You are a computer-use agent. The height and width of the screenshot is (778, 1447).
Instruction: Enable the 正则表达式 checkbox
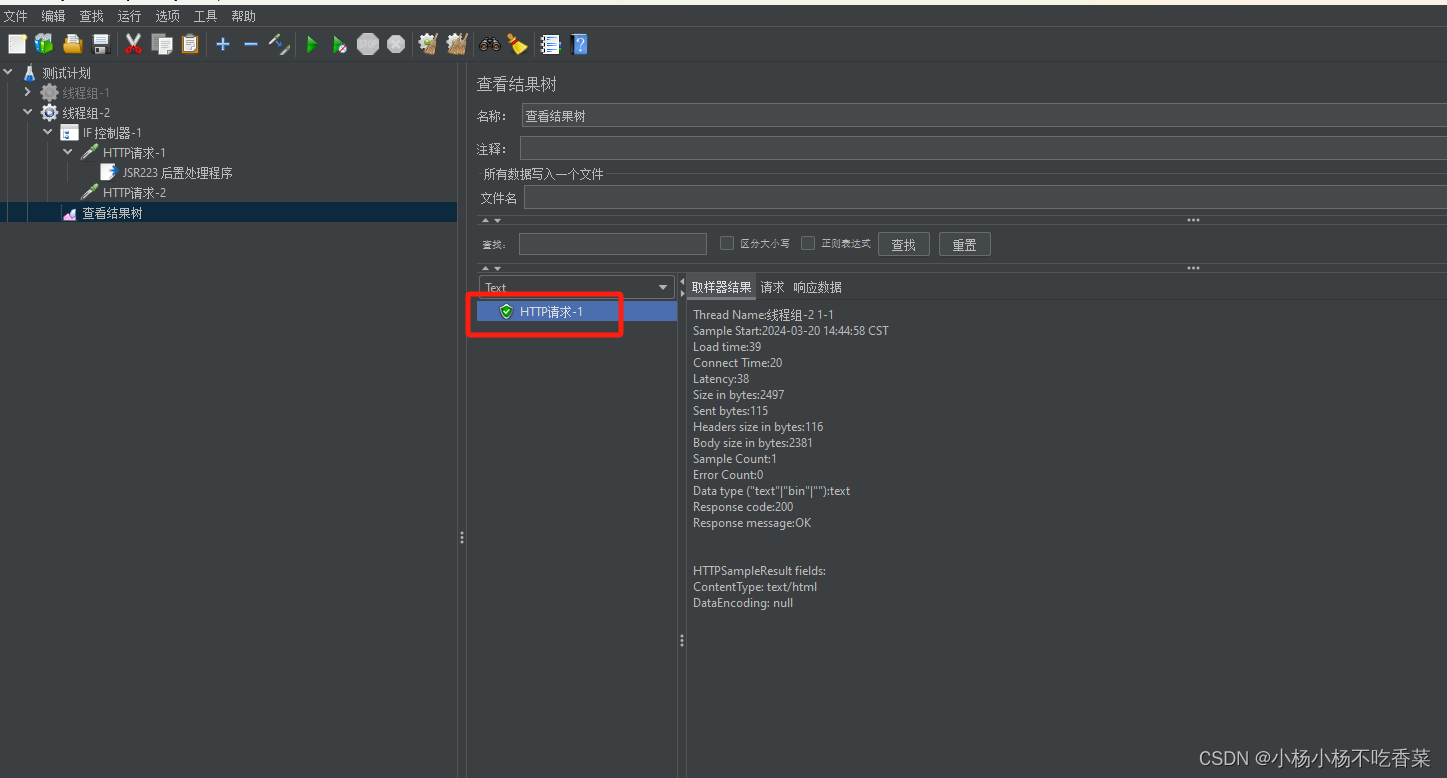point(808,243)
